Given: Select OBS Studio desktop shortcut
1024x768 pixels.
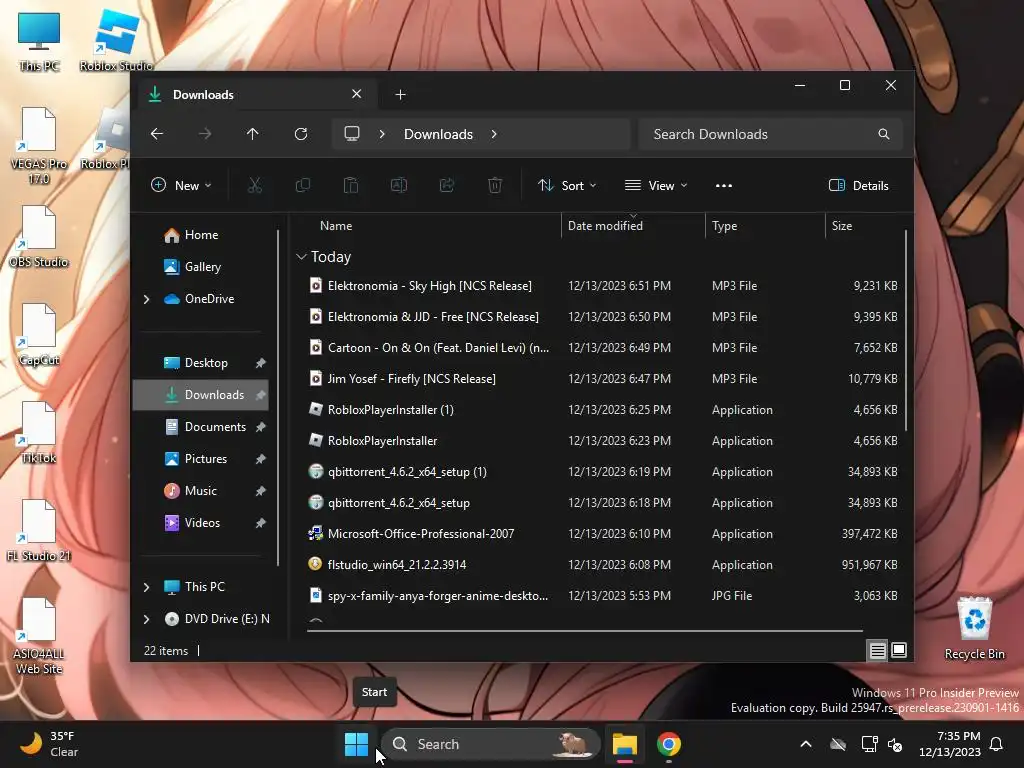Looking at the screenshot, I should pos(39,236).
